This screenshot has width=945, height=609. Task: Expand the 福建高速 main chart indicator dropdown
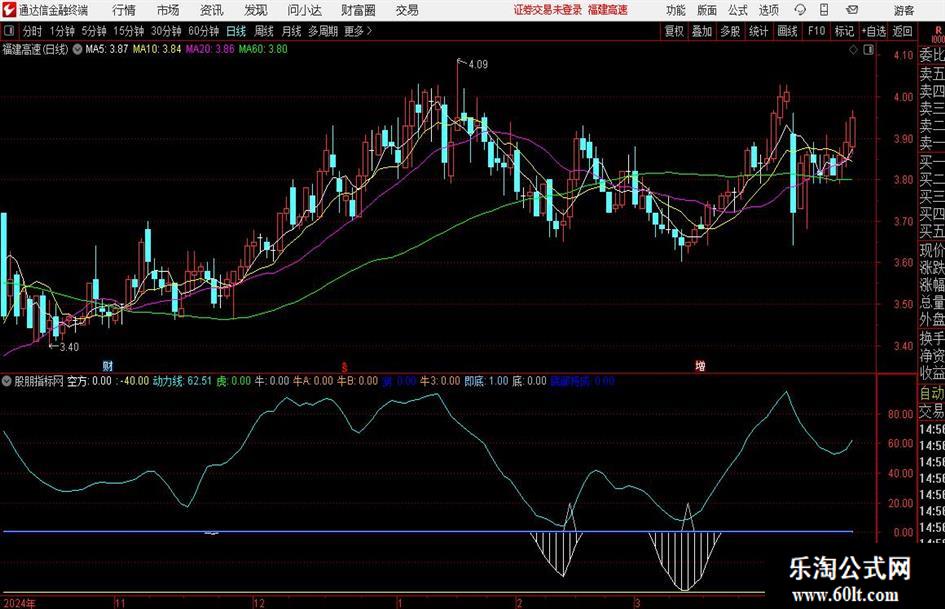coord(77,49)
